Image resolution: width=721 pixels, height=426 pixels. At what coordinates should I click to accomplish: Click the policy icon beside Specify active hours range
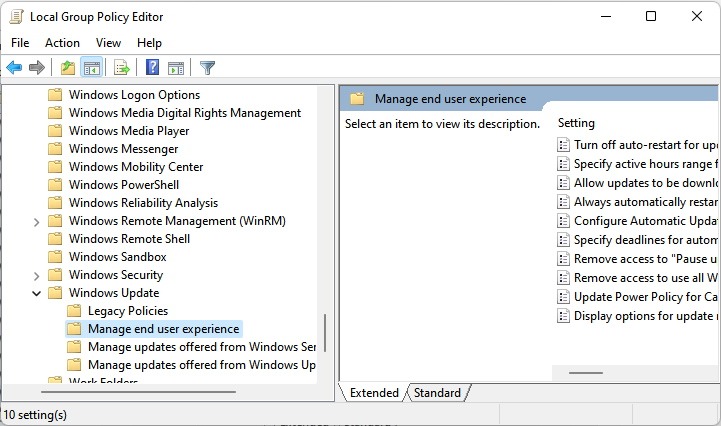(x=563, y=164)
